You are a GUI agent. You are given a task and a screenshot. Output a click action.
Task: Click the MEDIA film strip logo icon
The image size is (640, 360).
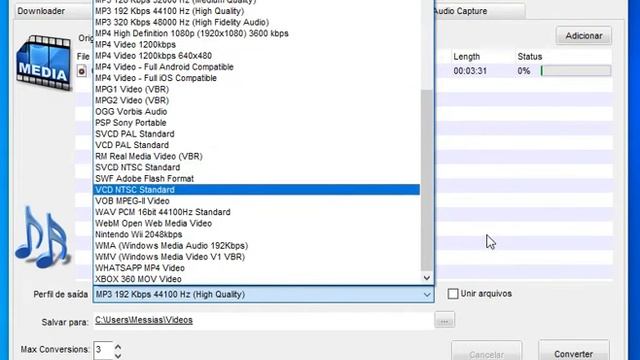pos(44,62)
